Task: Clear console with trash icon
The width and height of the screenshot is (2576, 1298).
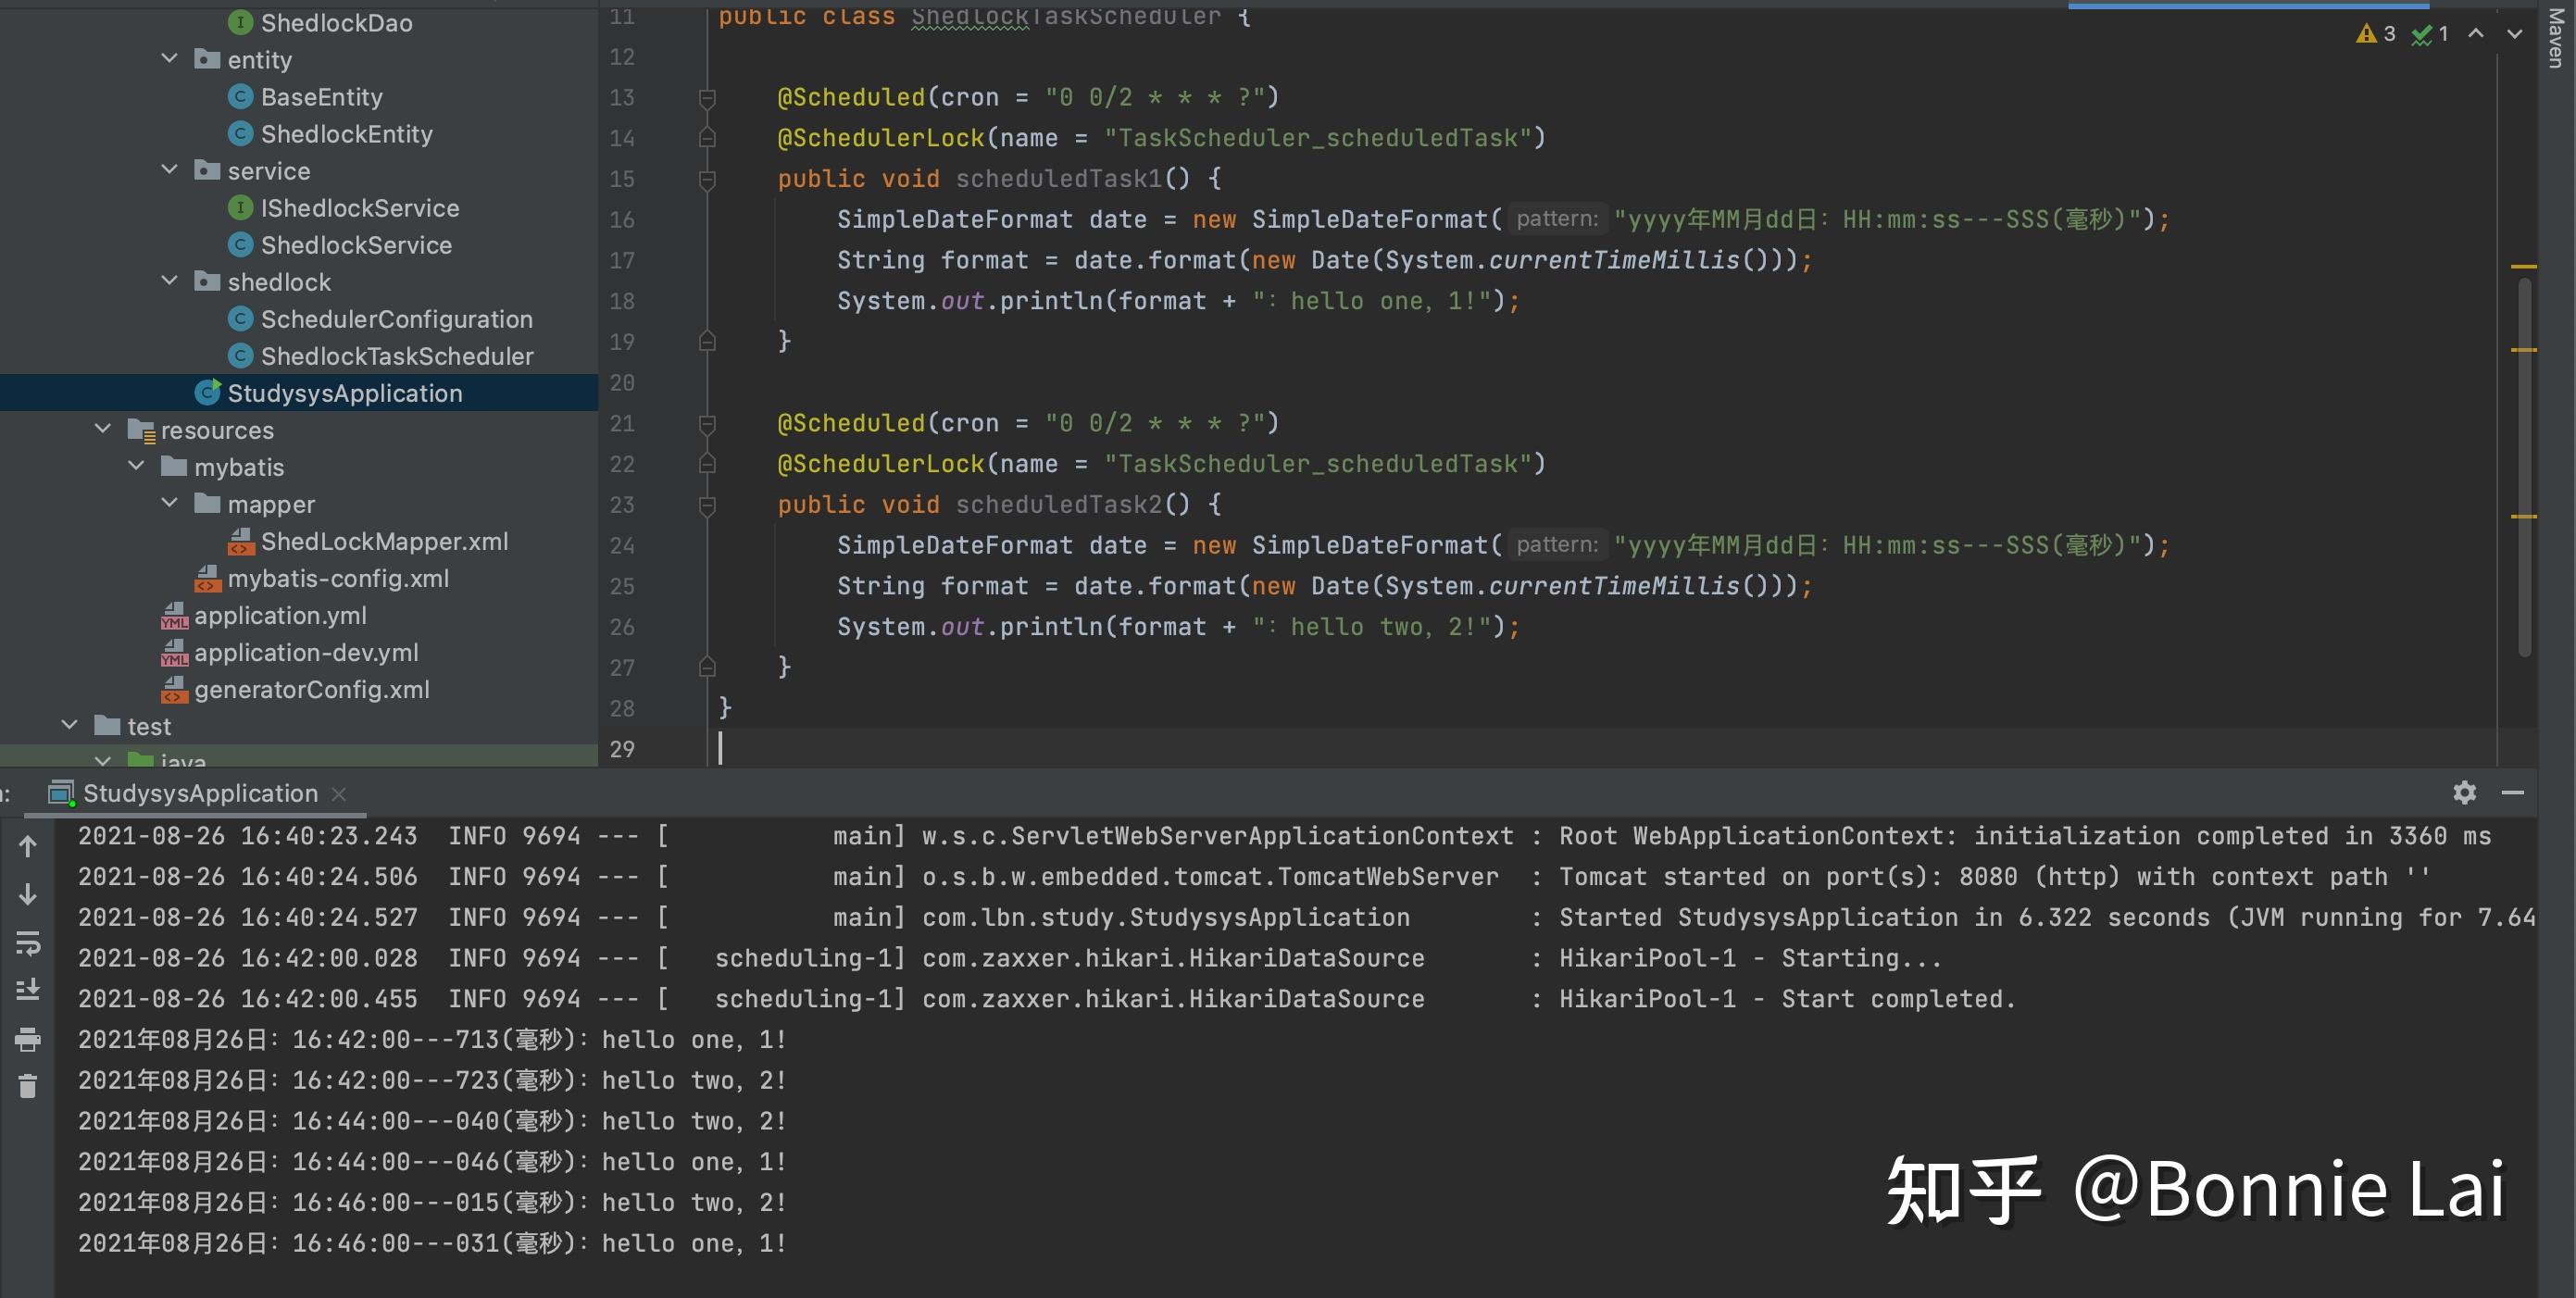Action: (x=28, y=1086)
